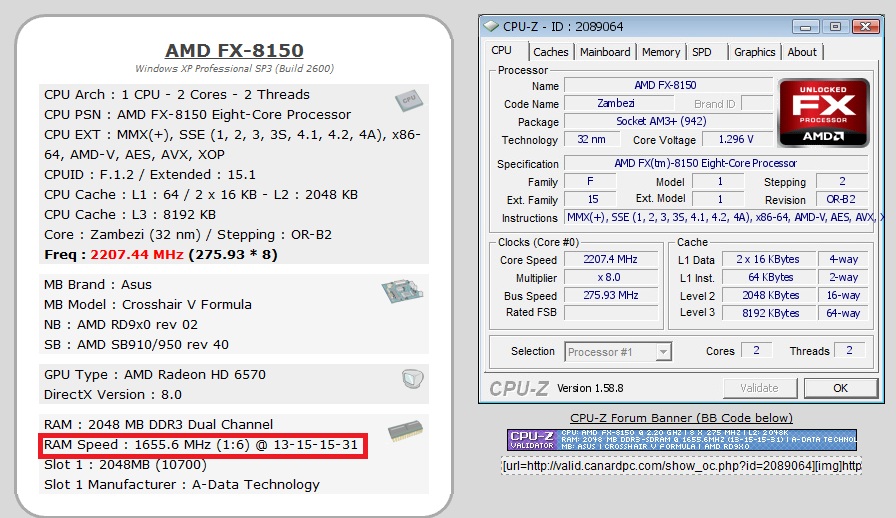
Task: Click the L1 Data value 2 x 16 KBytes
Action: click(x=768, y=260)
